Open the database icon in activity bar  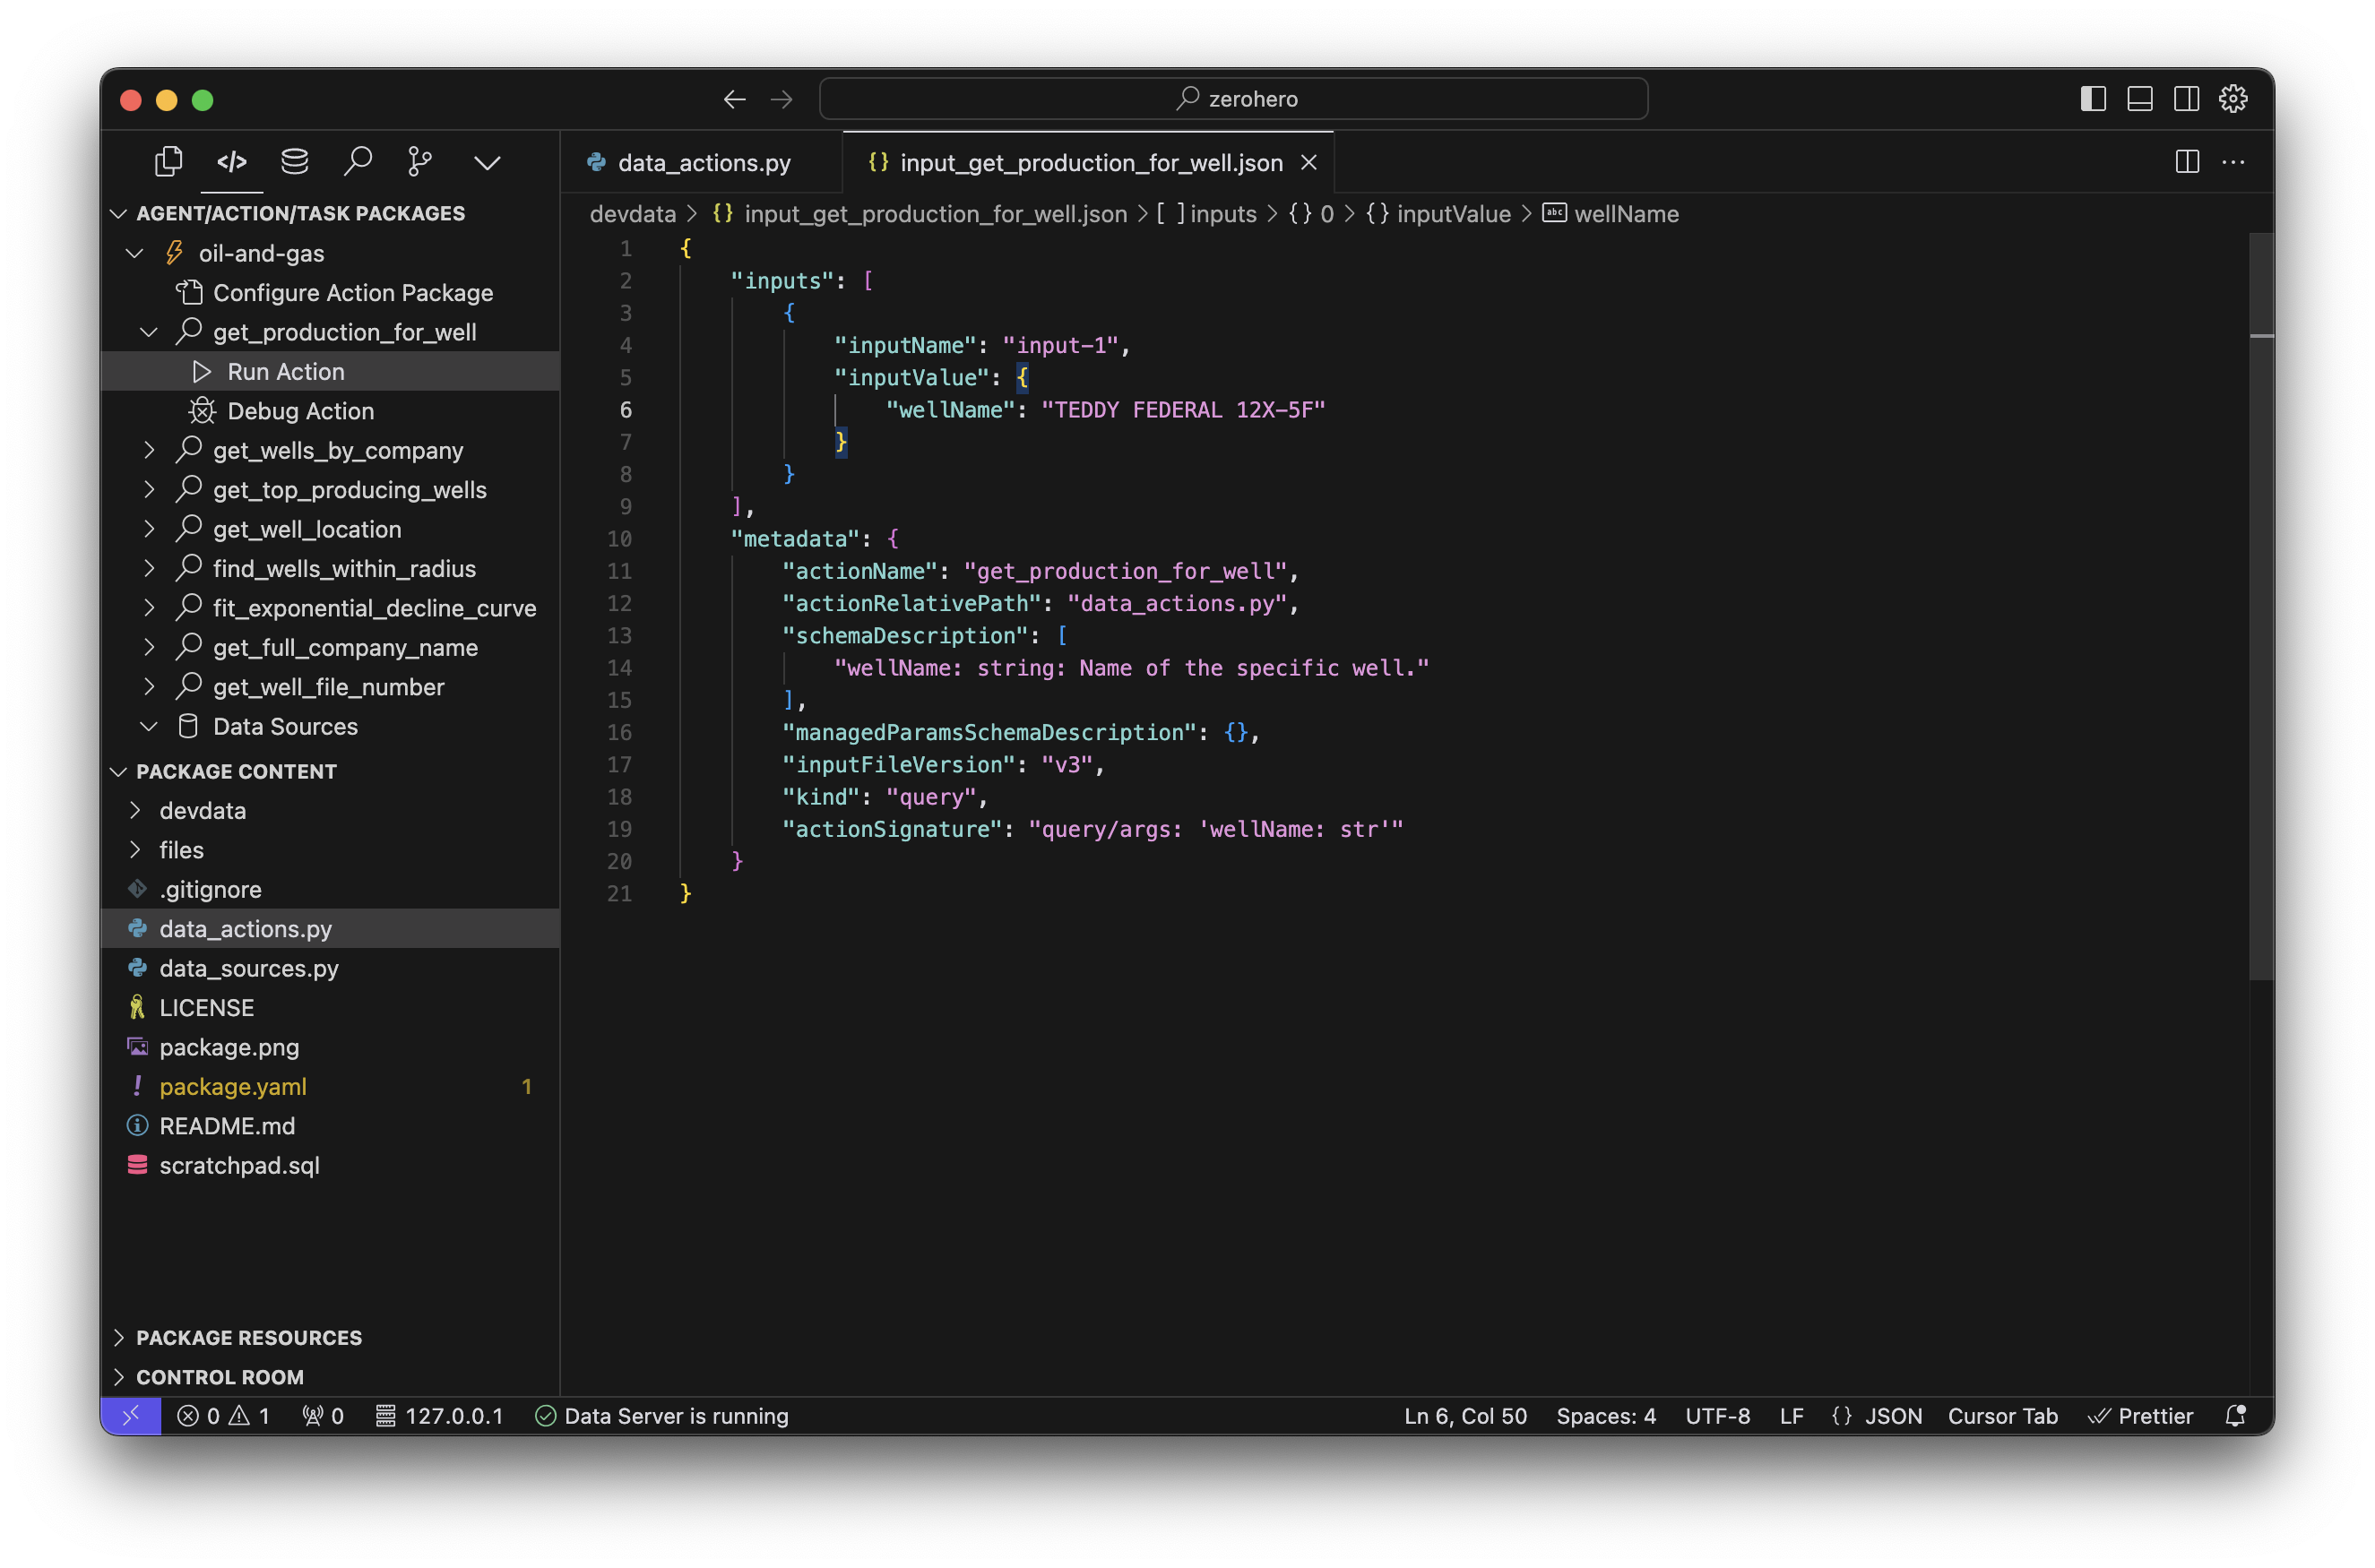295,161
